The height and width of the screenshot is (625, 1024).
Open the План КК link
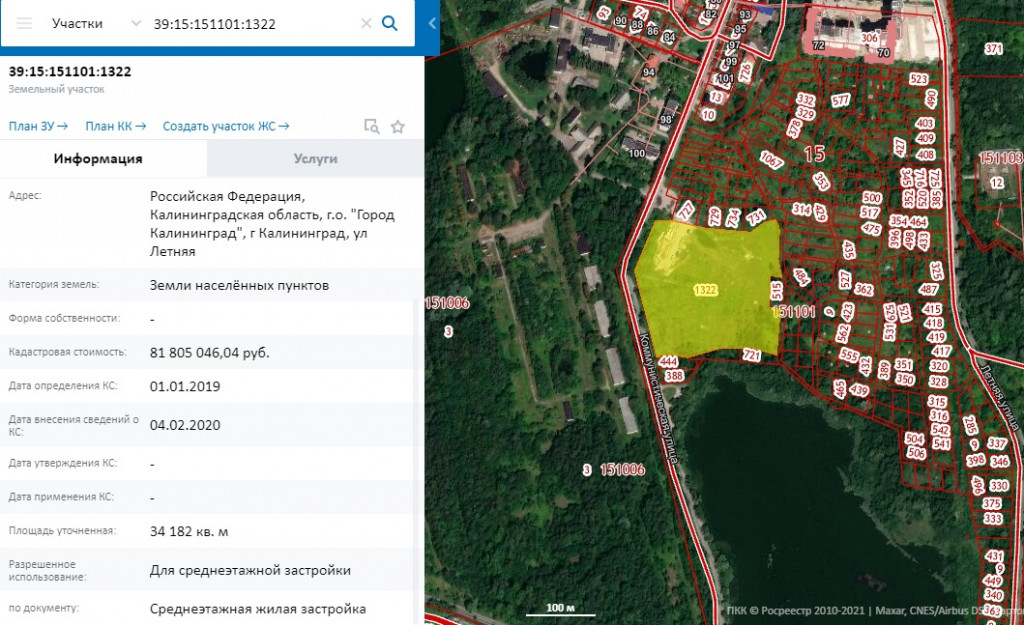(x=115, y=126)
